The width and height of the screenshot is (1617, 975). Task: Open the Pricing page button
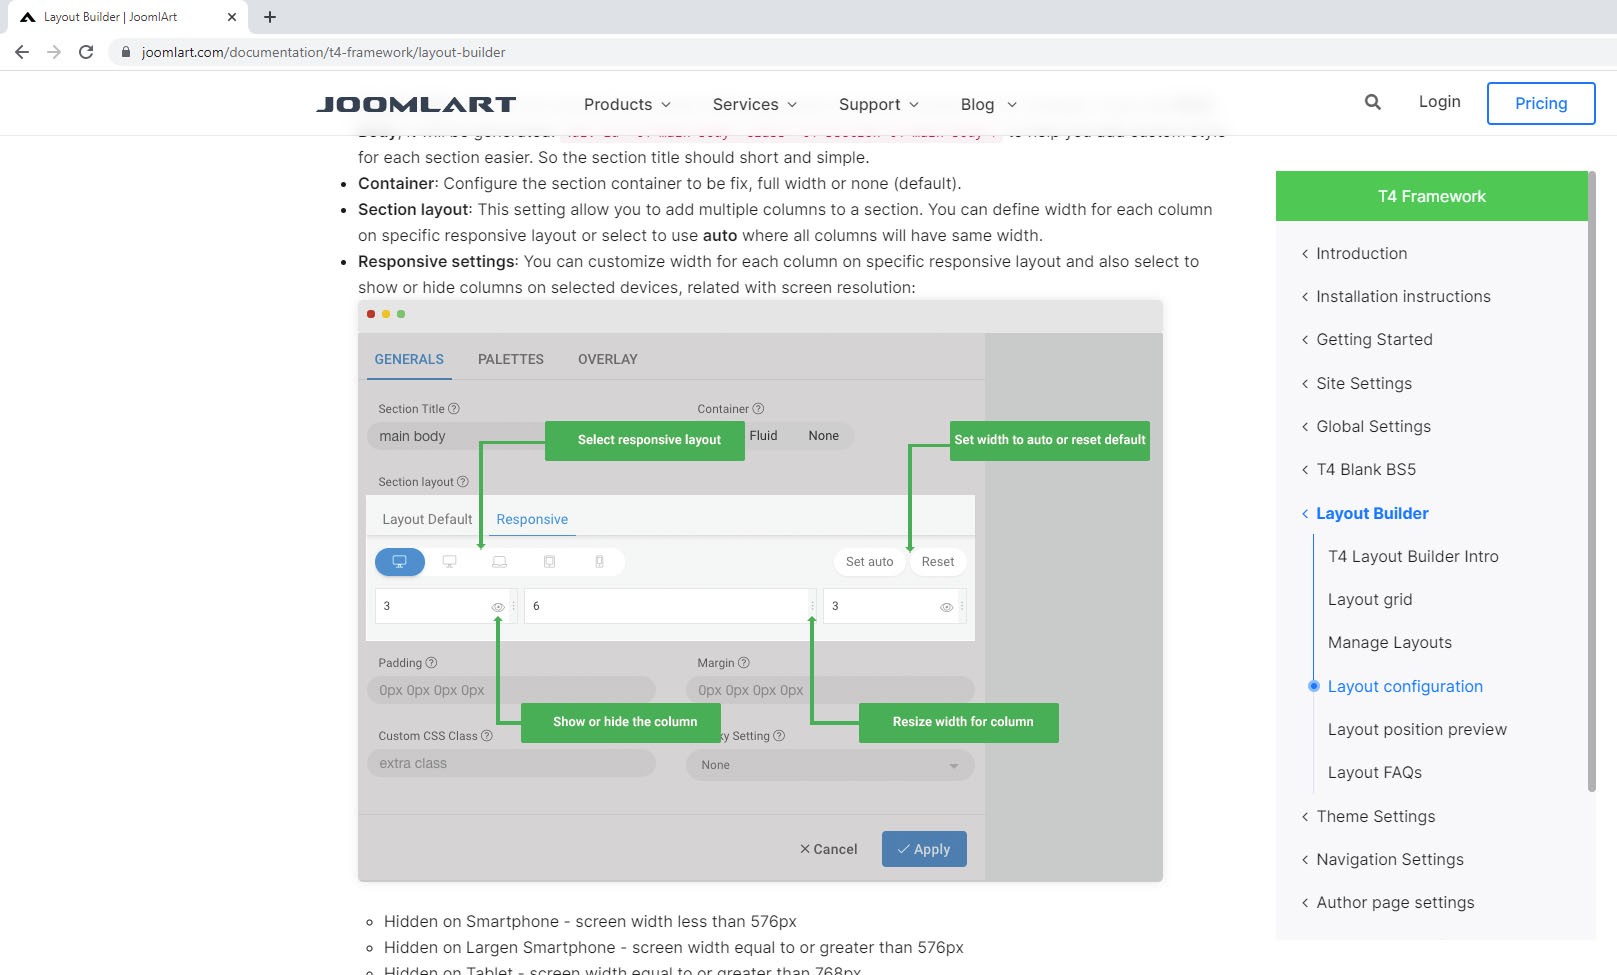coord(1541,104)
